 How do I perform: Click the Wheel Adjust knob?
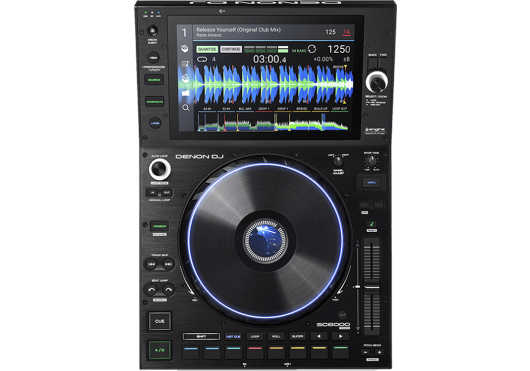tap(338, 161)
